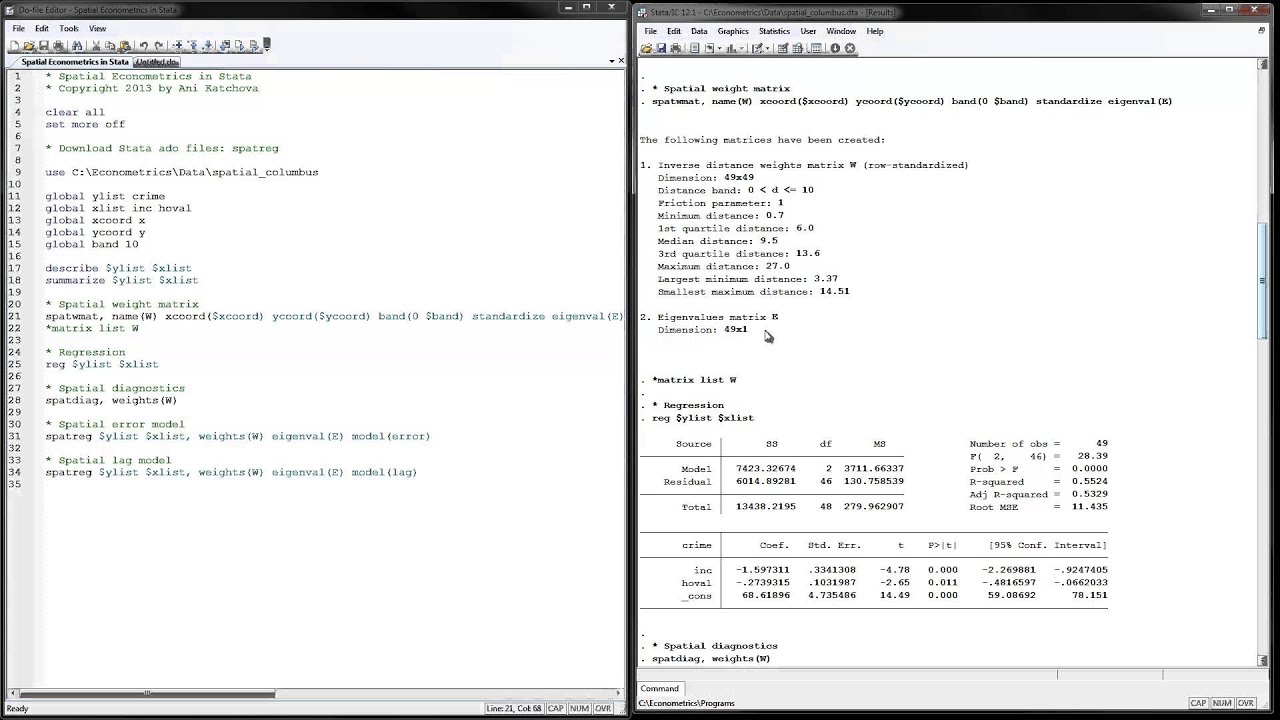
Task: Expand the Viewer icon dropdown arrow
Action: [719, 48]
